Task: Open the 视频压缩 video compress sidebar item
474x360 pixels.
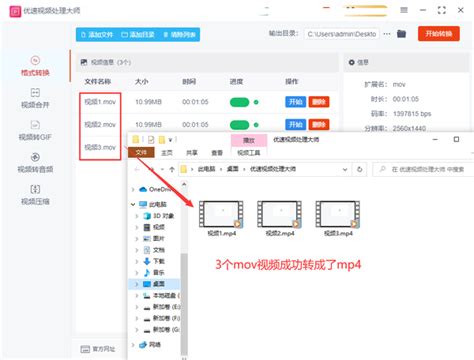Action: click(x=35, y=195)
